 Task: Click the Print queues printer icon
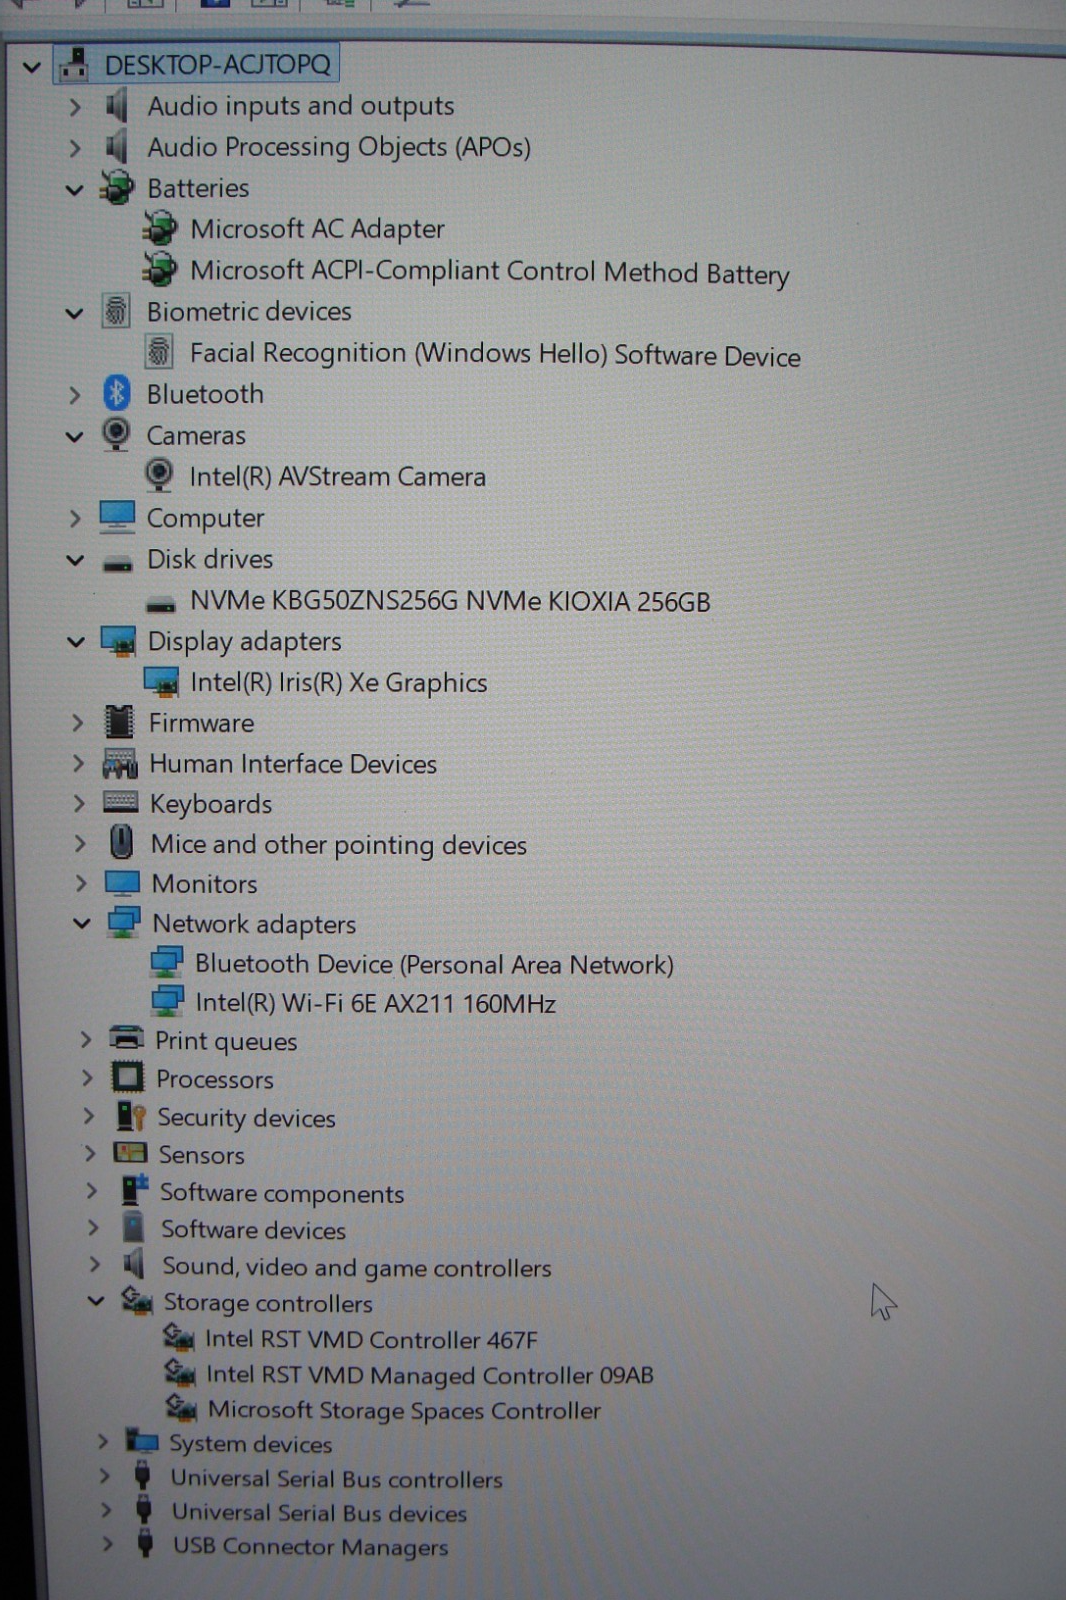tap(126, 1039)
